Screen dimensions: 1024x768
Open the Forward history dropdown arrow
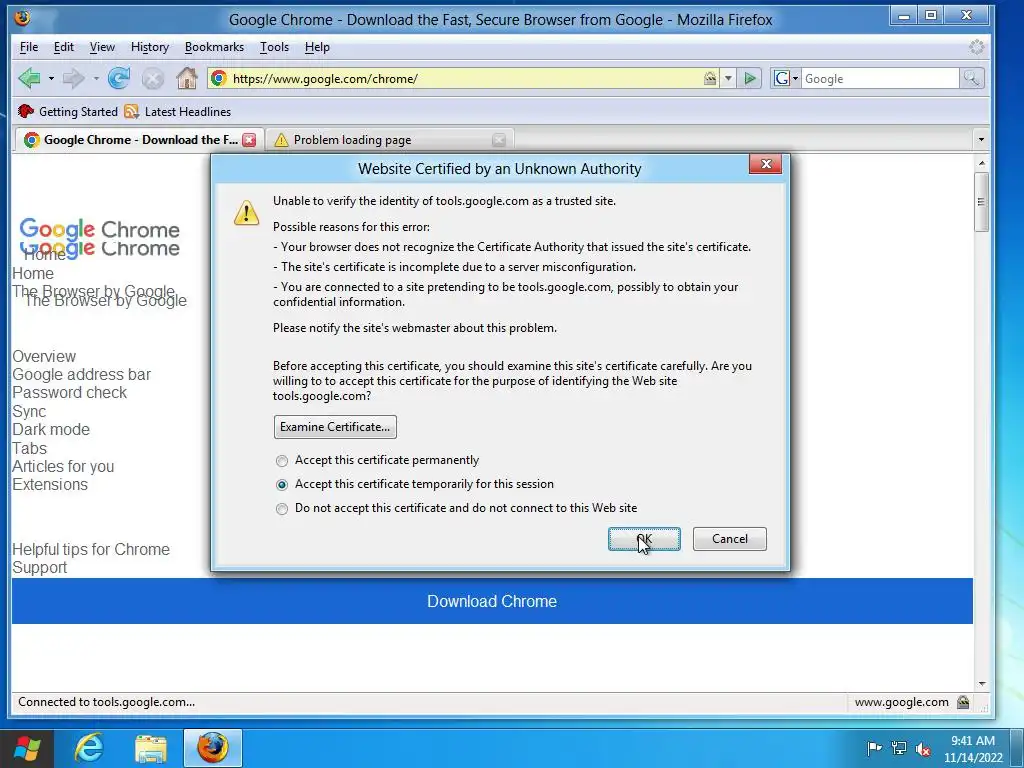coord(96,79)
